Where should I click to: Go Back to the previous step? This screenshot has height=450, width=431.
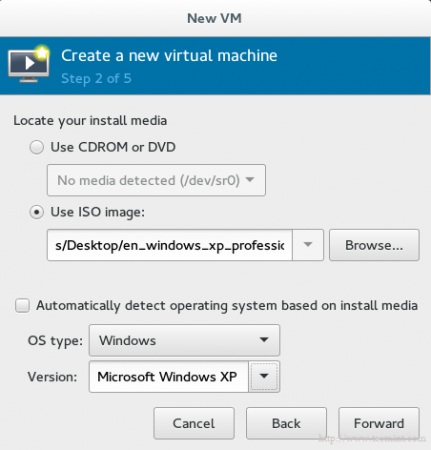(x=286, y=423)
